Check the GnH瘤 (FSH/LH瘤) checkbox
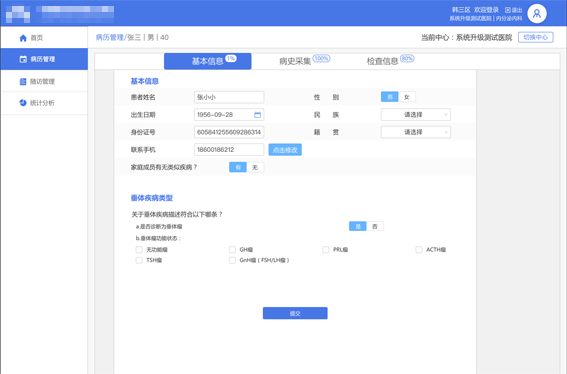Image resolution: width=567 pixels, height=374 pixels. pyautogui.click(x=232, y=260)
